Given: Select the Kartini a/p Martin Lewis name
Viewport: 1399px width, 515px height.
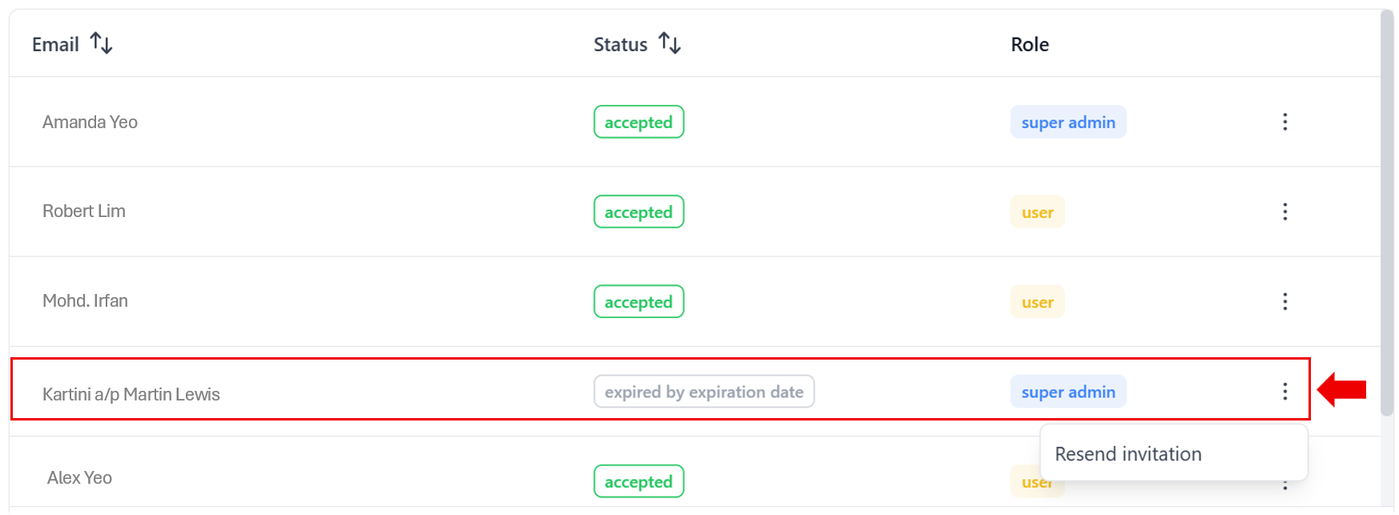Looking at the screenshot, I should (x=131, y=394).
